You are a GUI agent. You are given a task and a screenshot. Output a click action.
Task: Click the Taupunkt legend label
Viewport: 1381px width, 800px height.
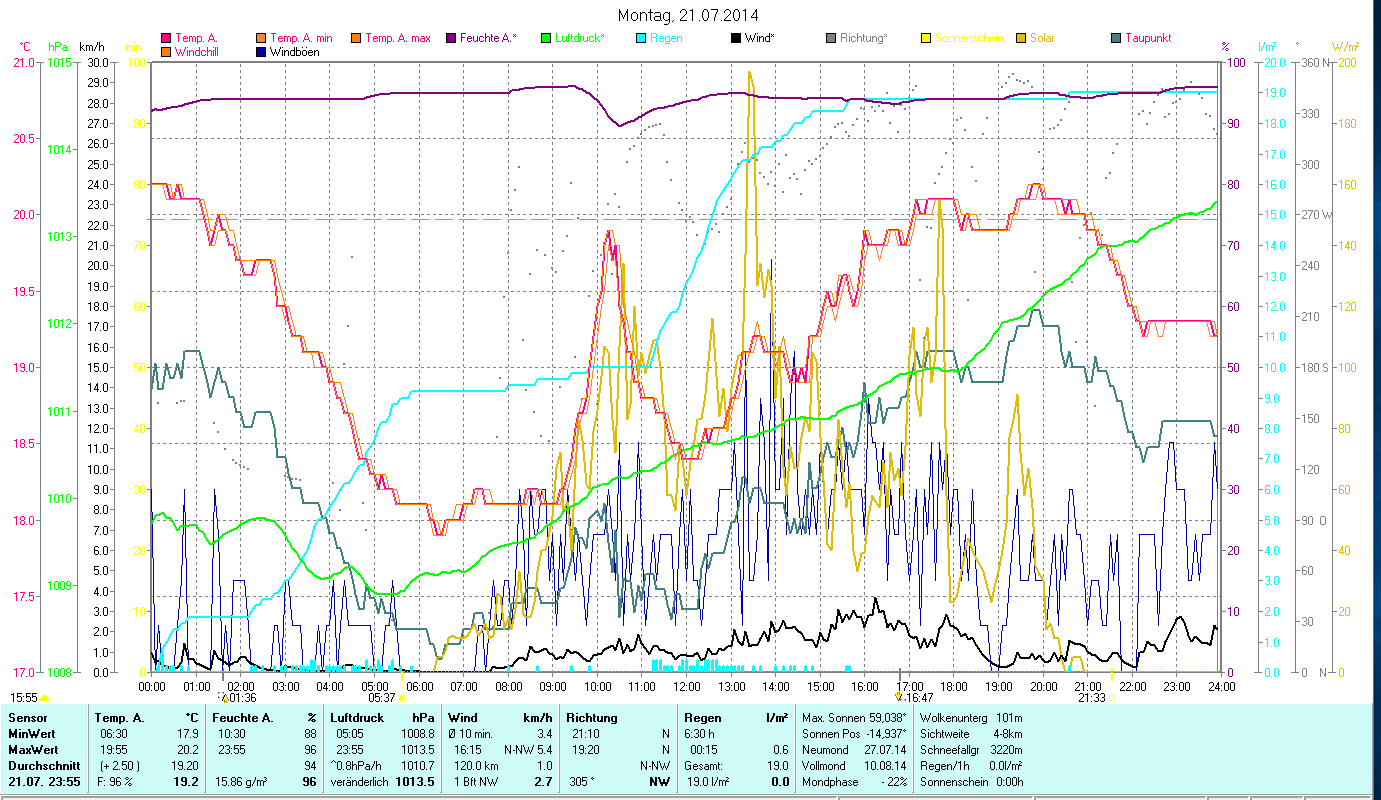click(x=1148, y=39)
